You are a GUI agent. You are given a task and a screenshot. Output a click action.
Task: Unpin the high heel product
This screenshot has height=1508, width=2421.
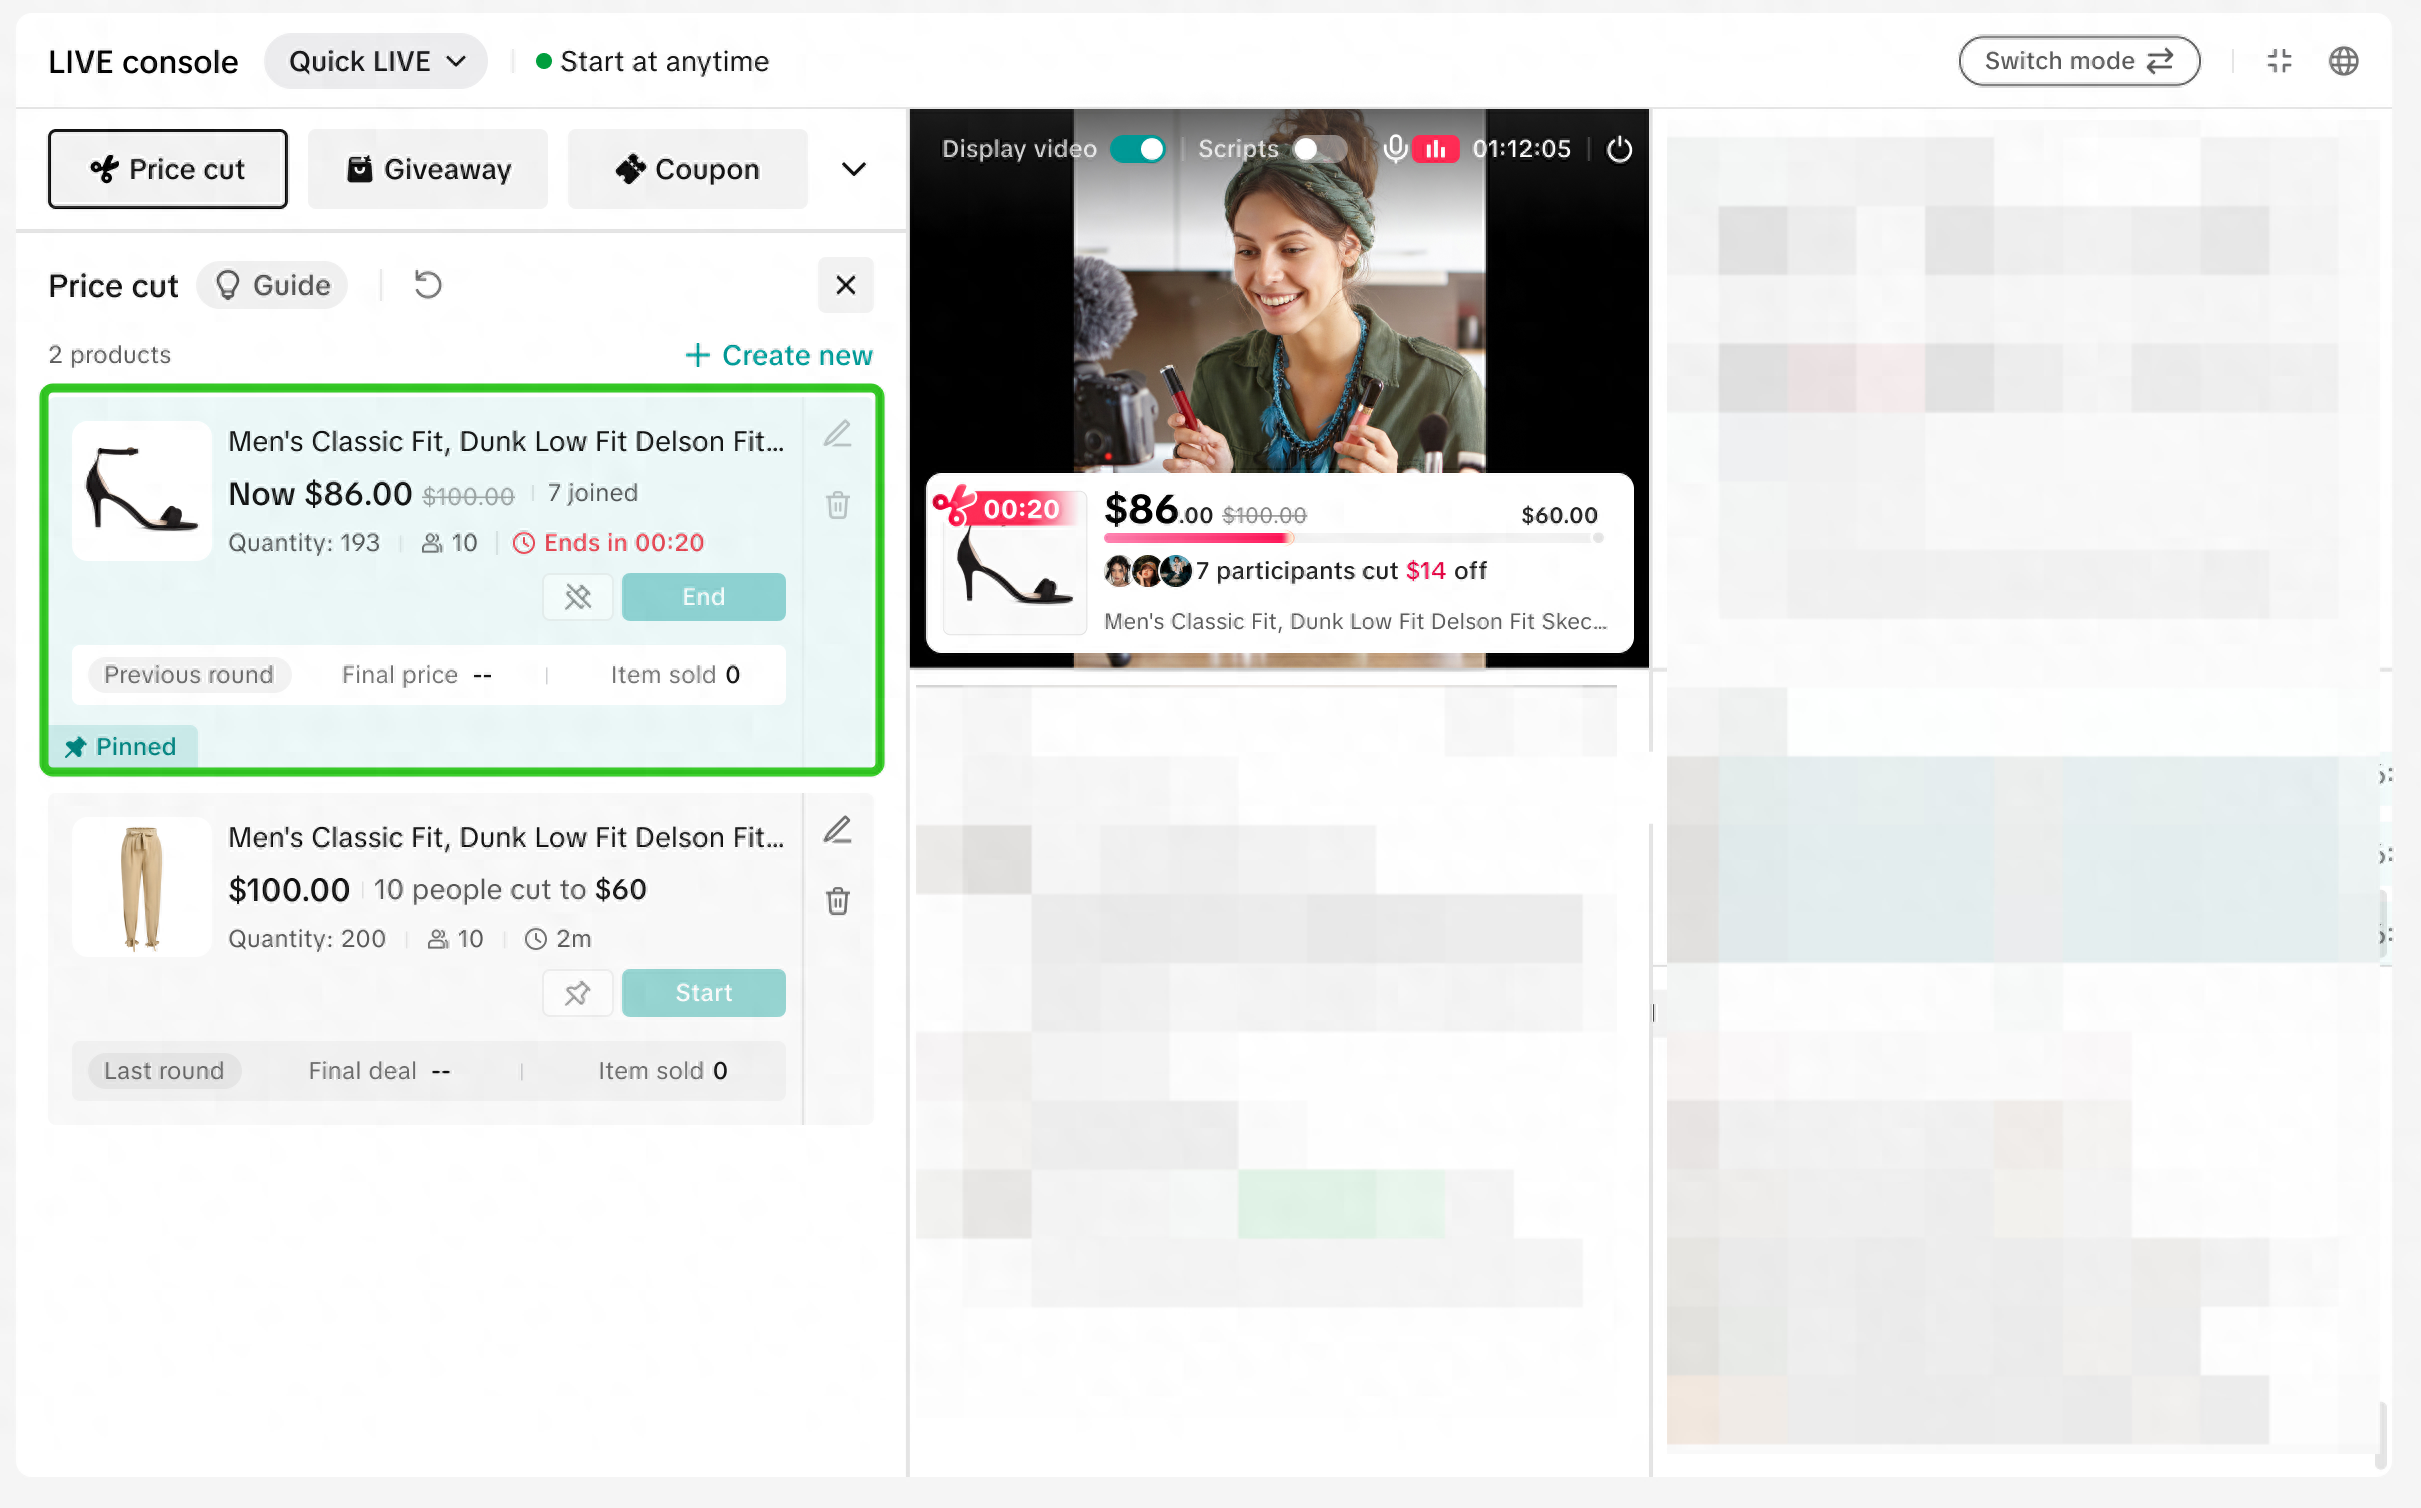[577, 597]
